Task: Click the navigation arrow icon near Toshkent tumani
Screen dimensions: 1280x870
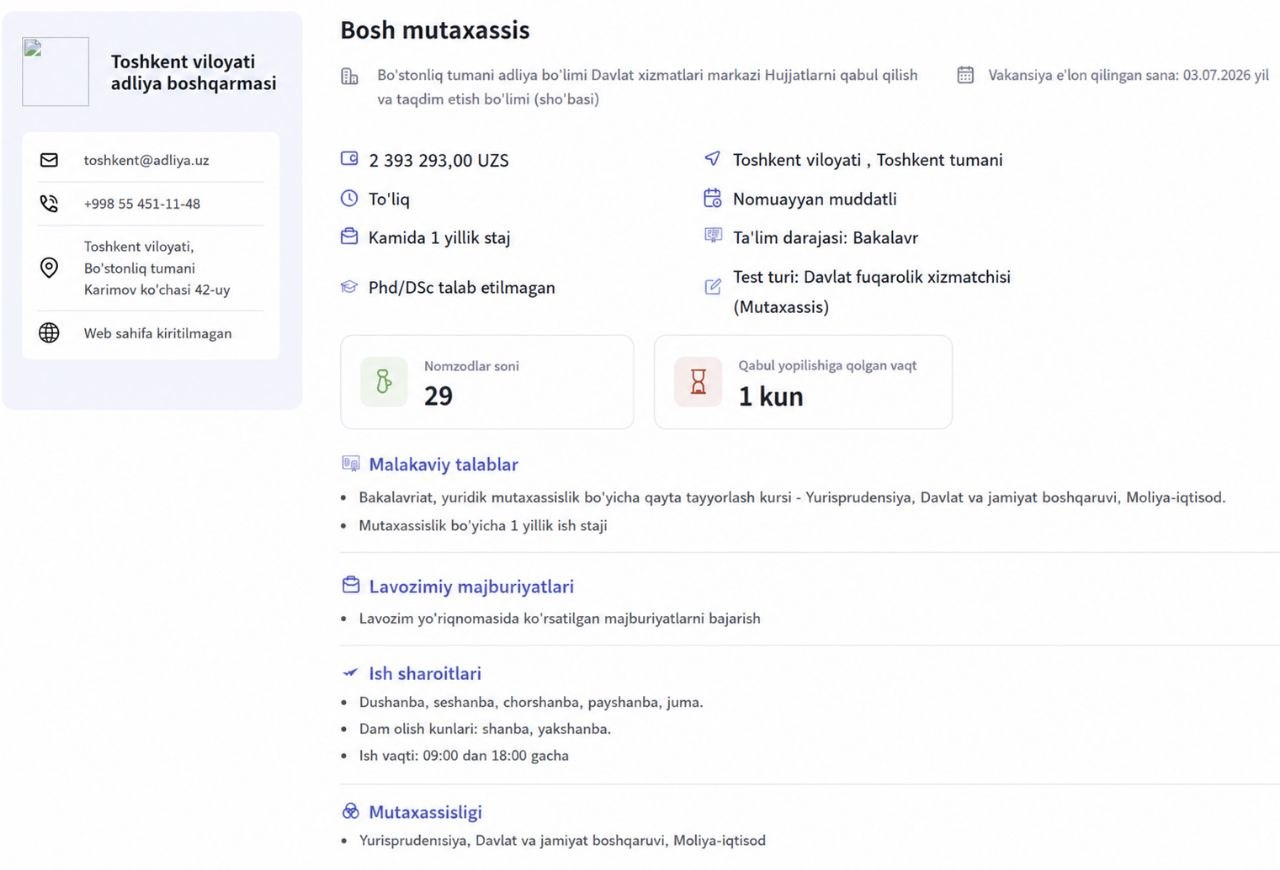Action: (713, 159)
